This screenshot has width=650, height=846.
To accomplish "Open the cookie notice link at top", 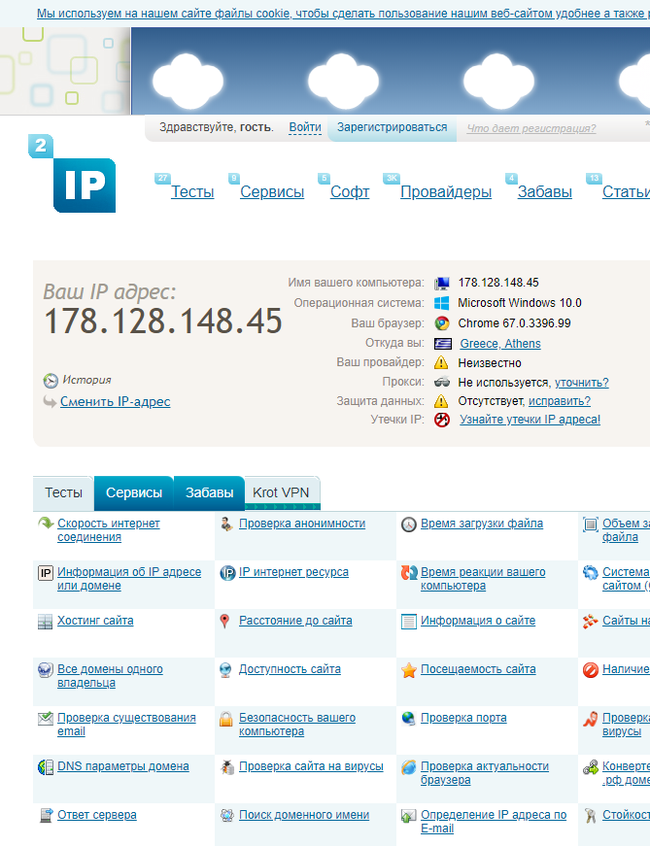I will point(343,13).
